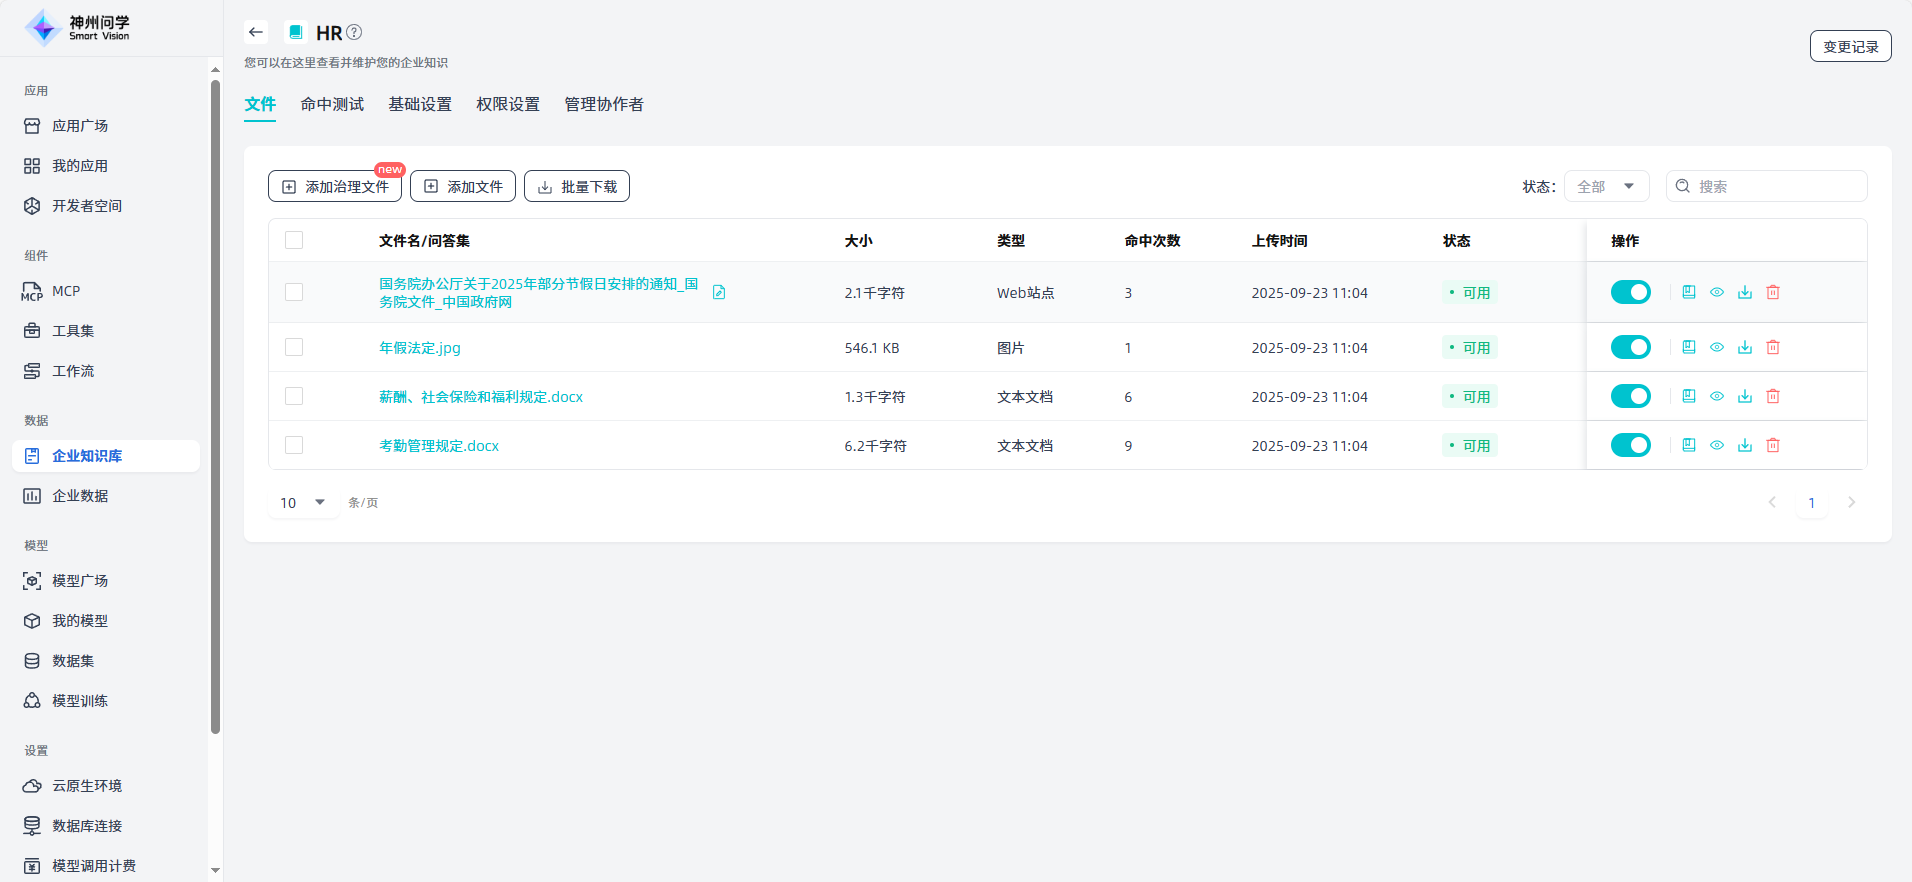The height and width of the screenshot is (882, 1912).
Task: Preview 年假法定.jpg using the eye icon
Action: tap(1717, 347)
